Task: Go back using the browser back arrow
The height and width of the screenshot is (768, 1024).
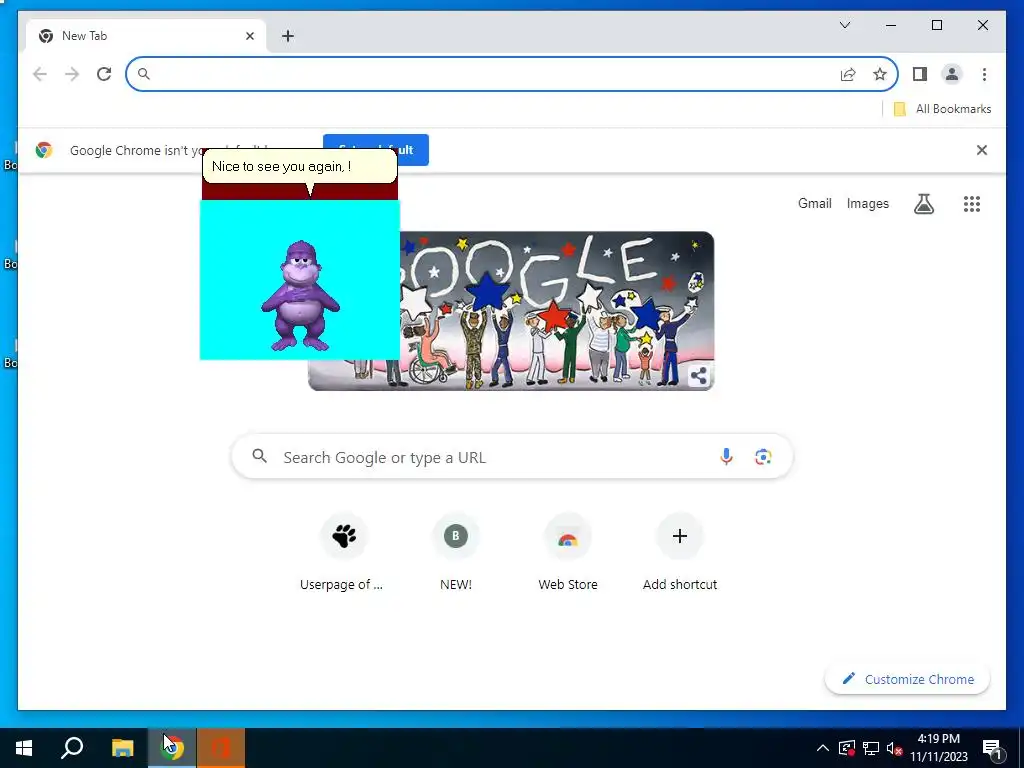Action: [40, 74]
